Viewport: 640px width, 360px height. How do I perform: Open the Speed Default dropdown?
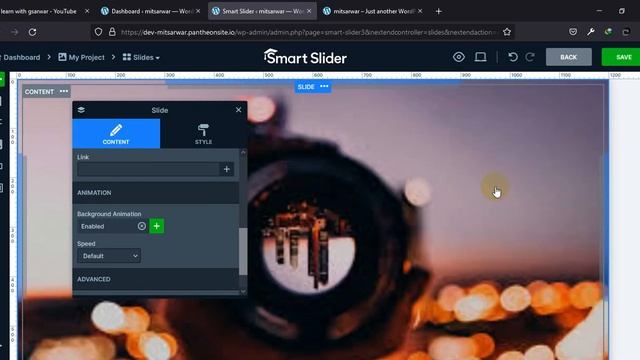click(x=109, y=256)
